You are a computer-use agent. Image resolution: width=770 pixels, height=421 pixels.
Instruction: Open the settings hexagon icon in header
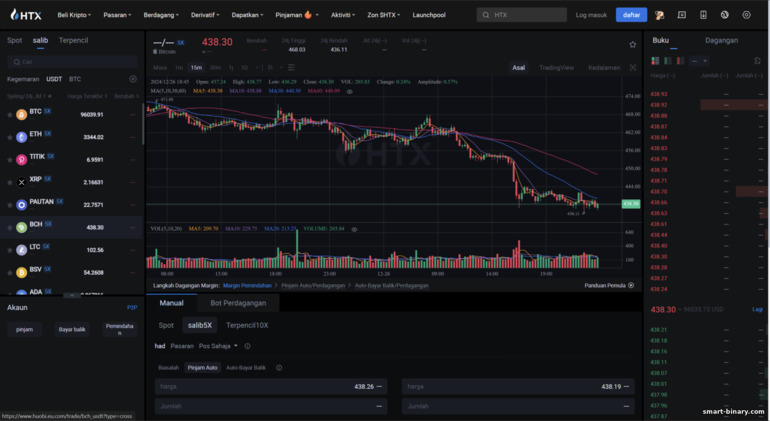tap(746, 15)
